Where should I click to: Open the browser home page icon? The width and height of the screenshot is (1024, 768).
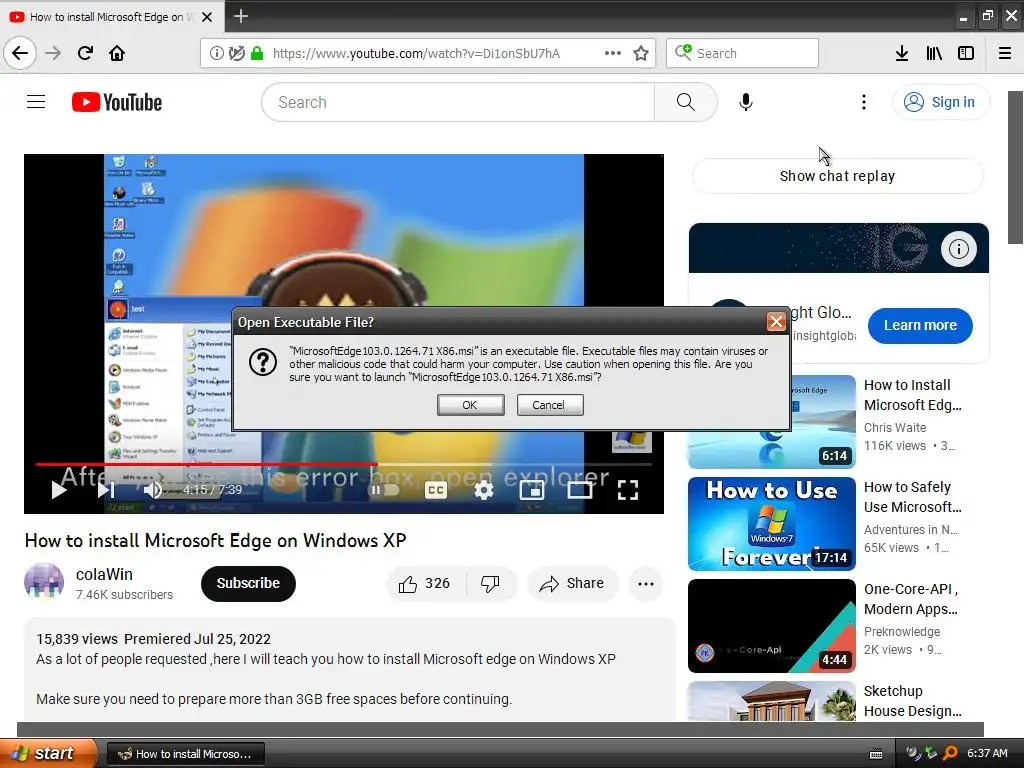(x=117, y=53)
